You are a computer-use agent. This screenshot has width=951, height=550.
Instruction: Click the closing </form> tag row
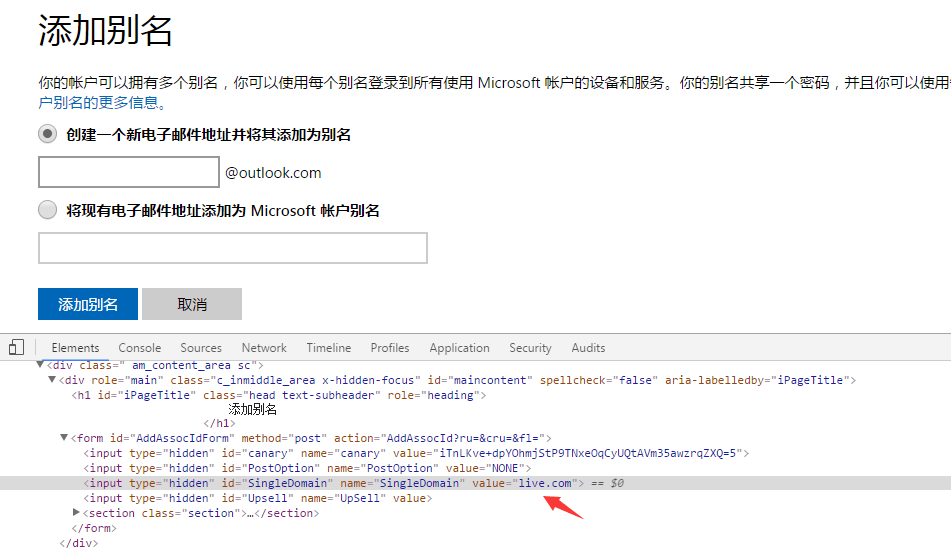point(93,528)
